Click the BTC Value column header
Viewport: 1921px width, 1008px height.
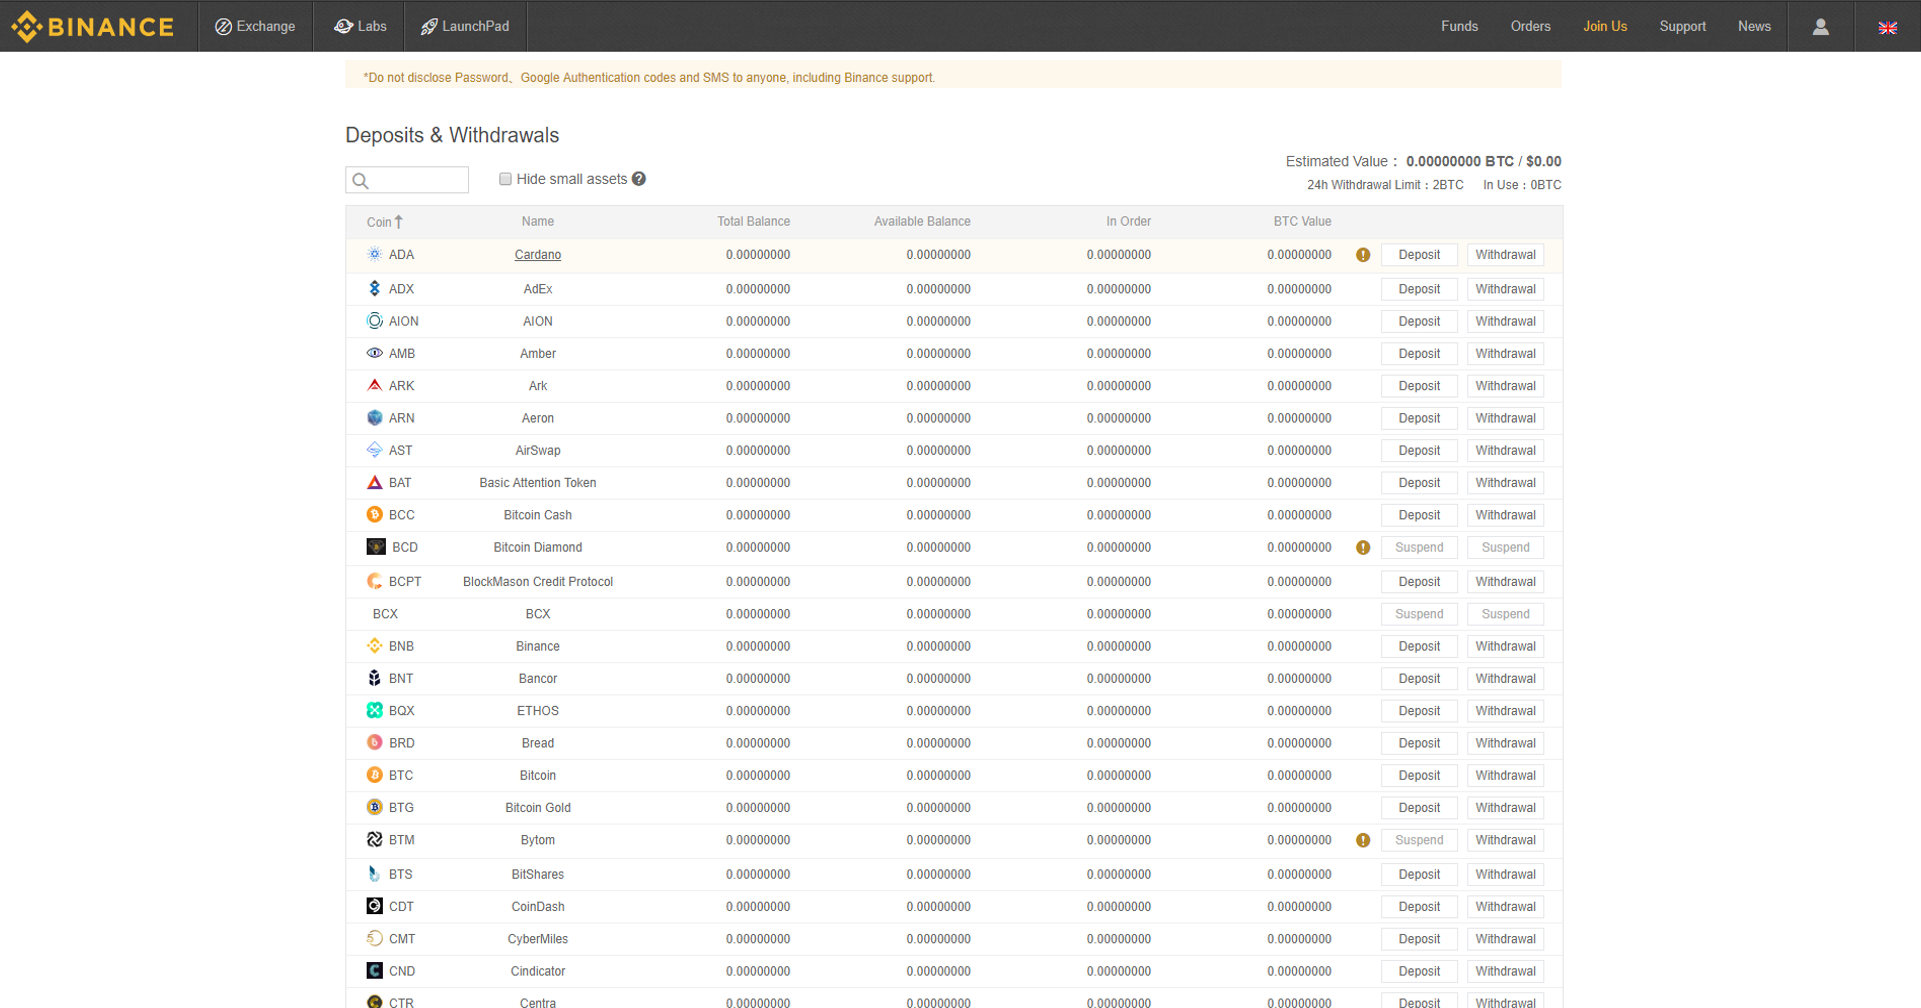(x=1302, y=222)
